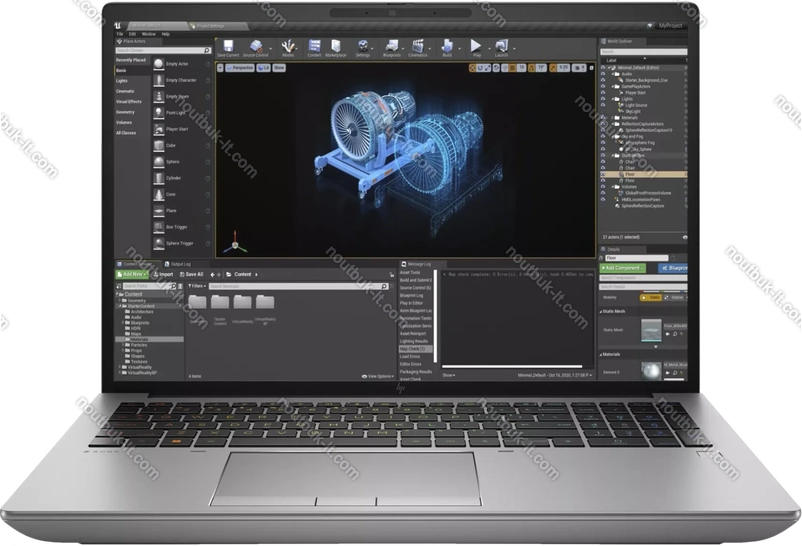This screenshot has height=546, width=802.
Task: Click the Add Component button
Action: [622, 268]
